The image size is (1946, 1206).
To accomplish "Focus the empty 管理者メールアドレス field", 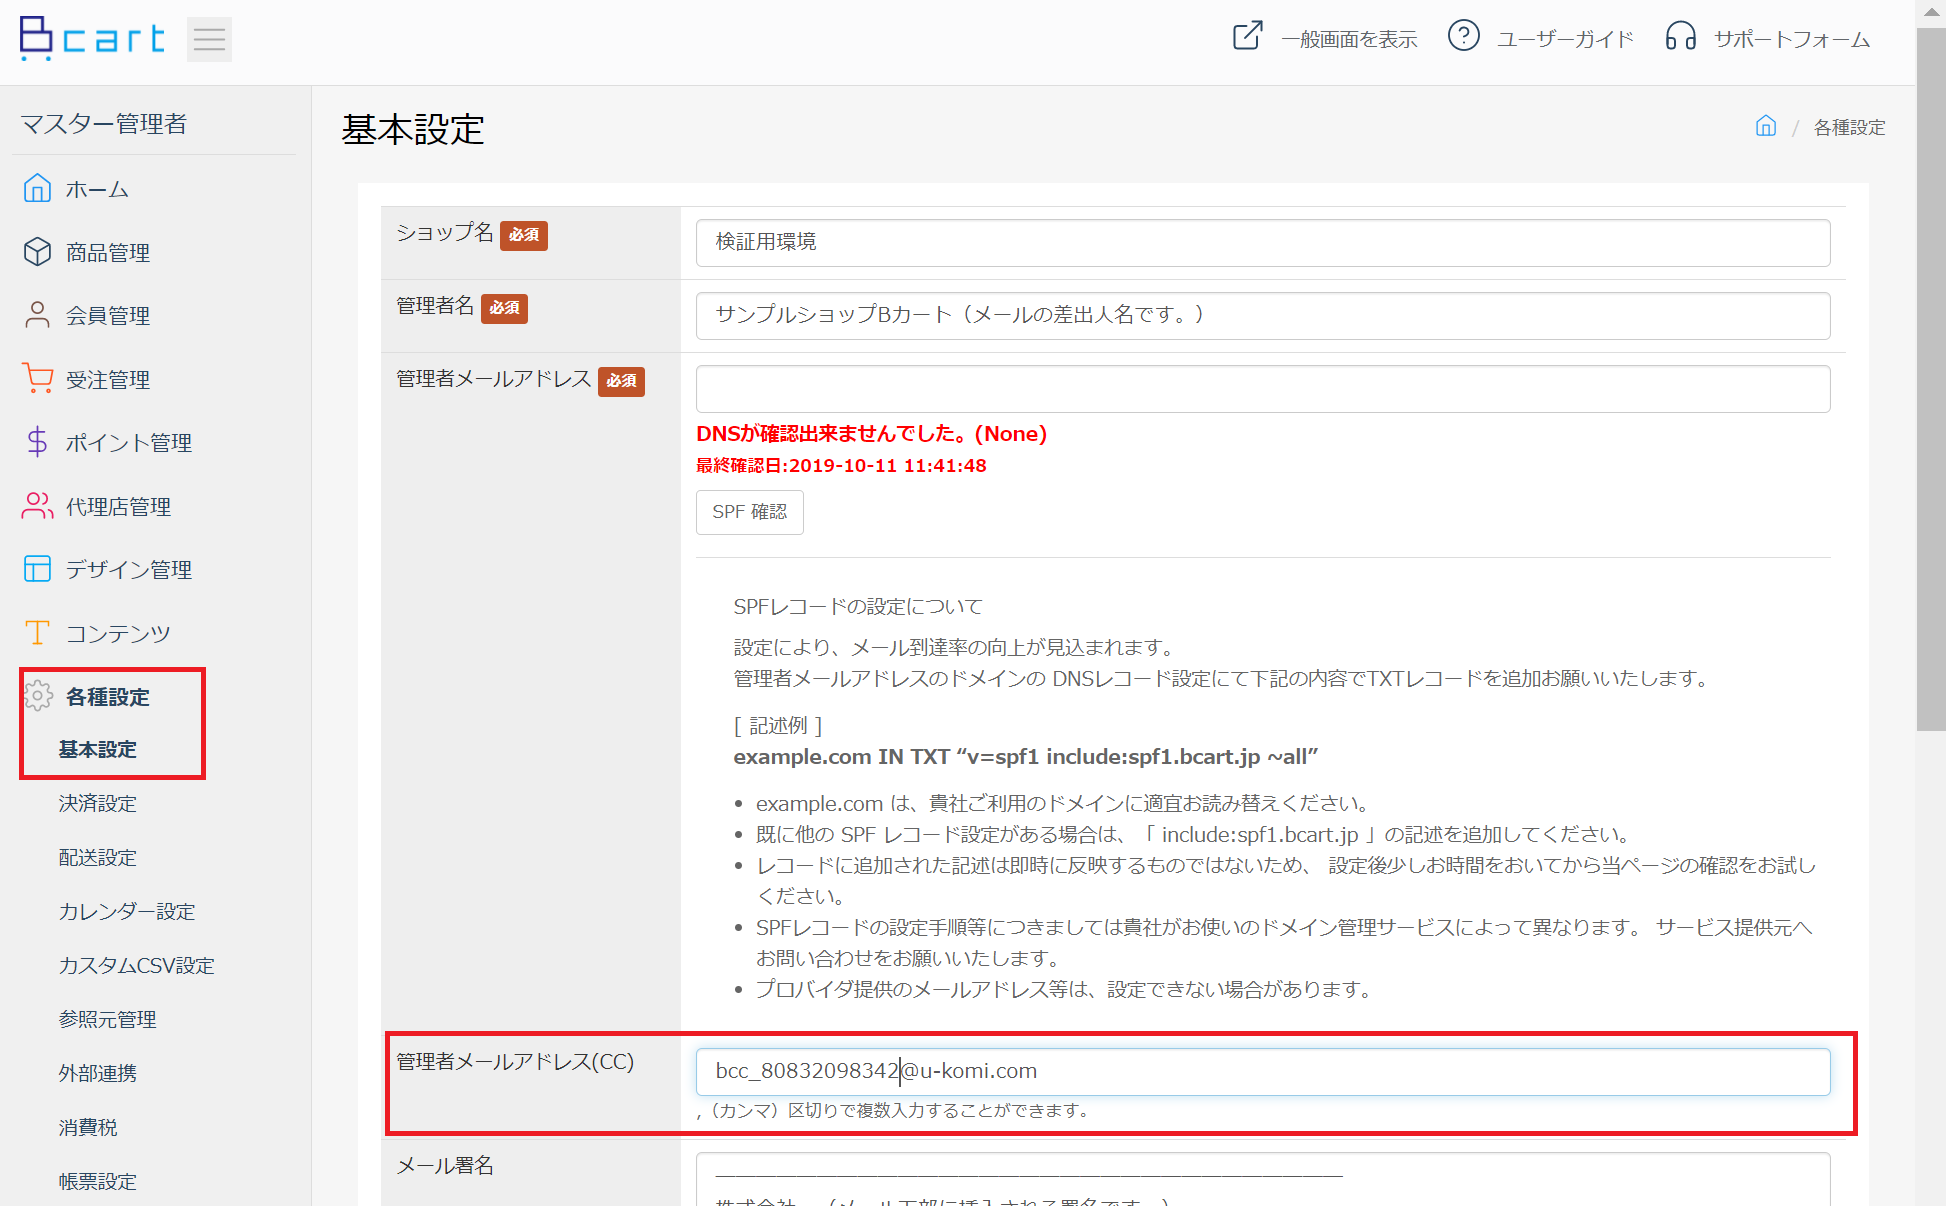I will (1263, 389).
